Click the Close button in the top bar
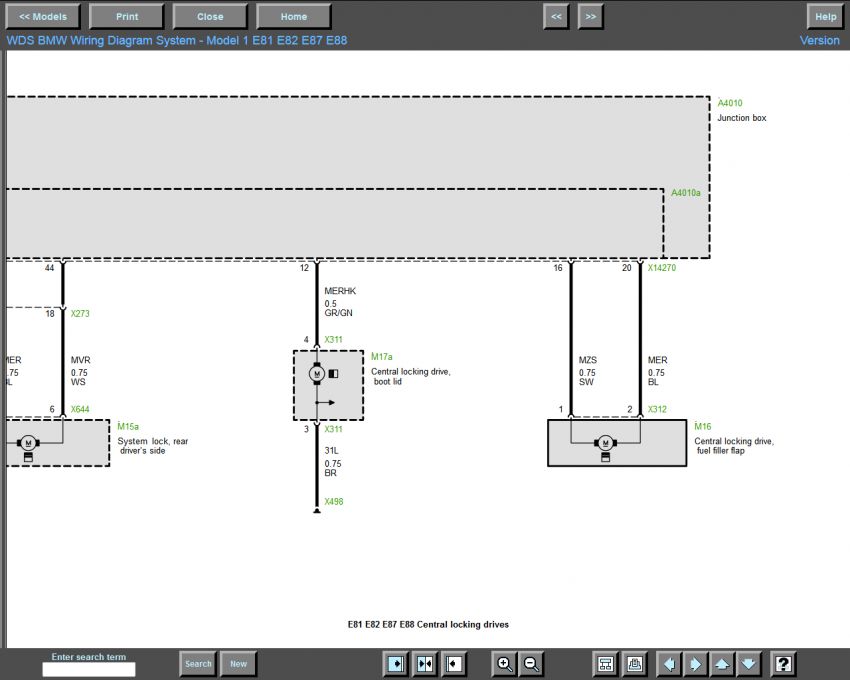850x680 pixels. pos(210,17)
